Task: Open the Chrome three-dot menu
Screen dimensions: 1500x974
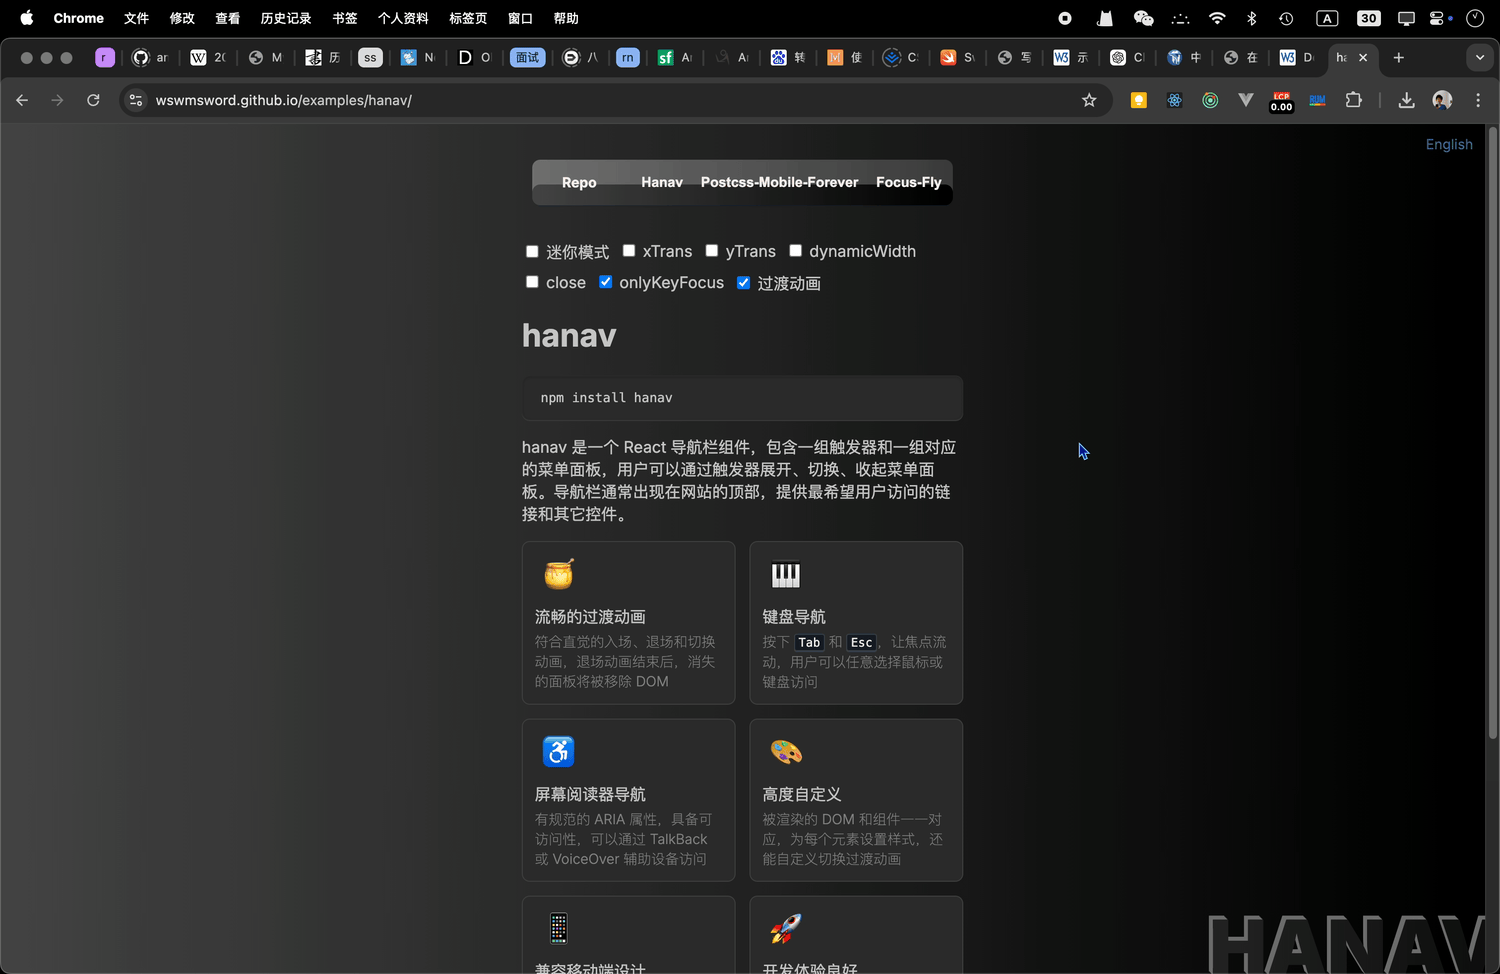Action: [1478, 100]
